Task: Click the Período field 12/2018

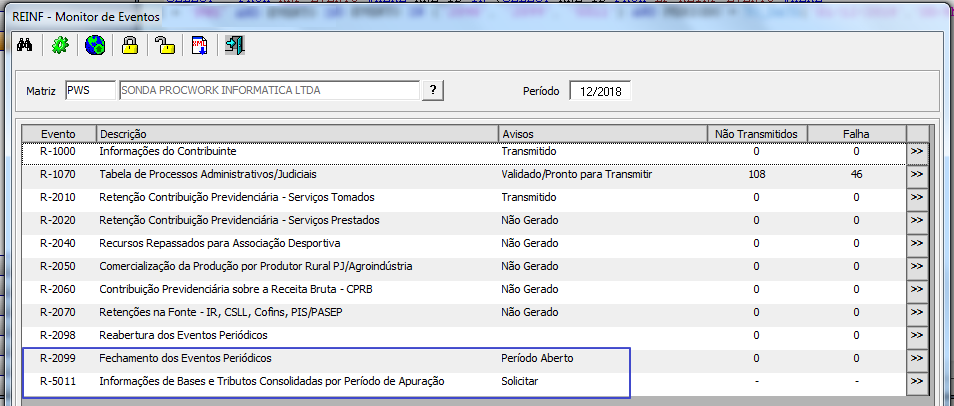Action: click(x=601, y=91)
